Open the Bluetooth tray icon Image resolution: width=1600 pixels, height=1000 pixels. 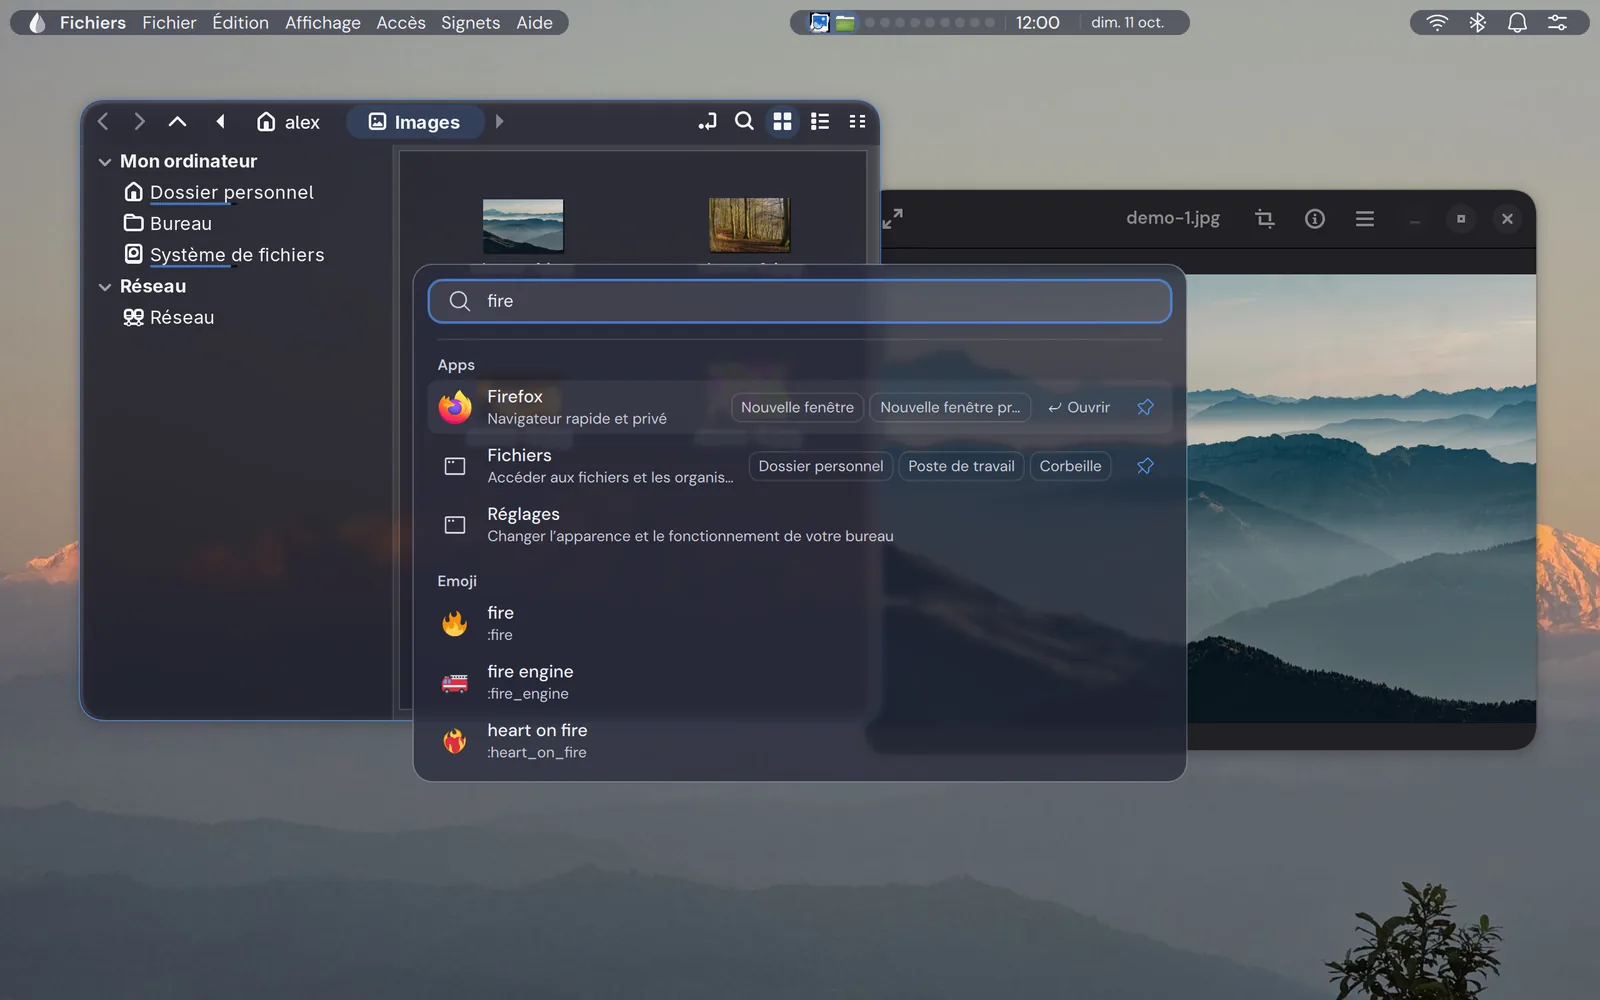coord(1477,22)
